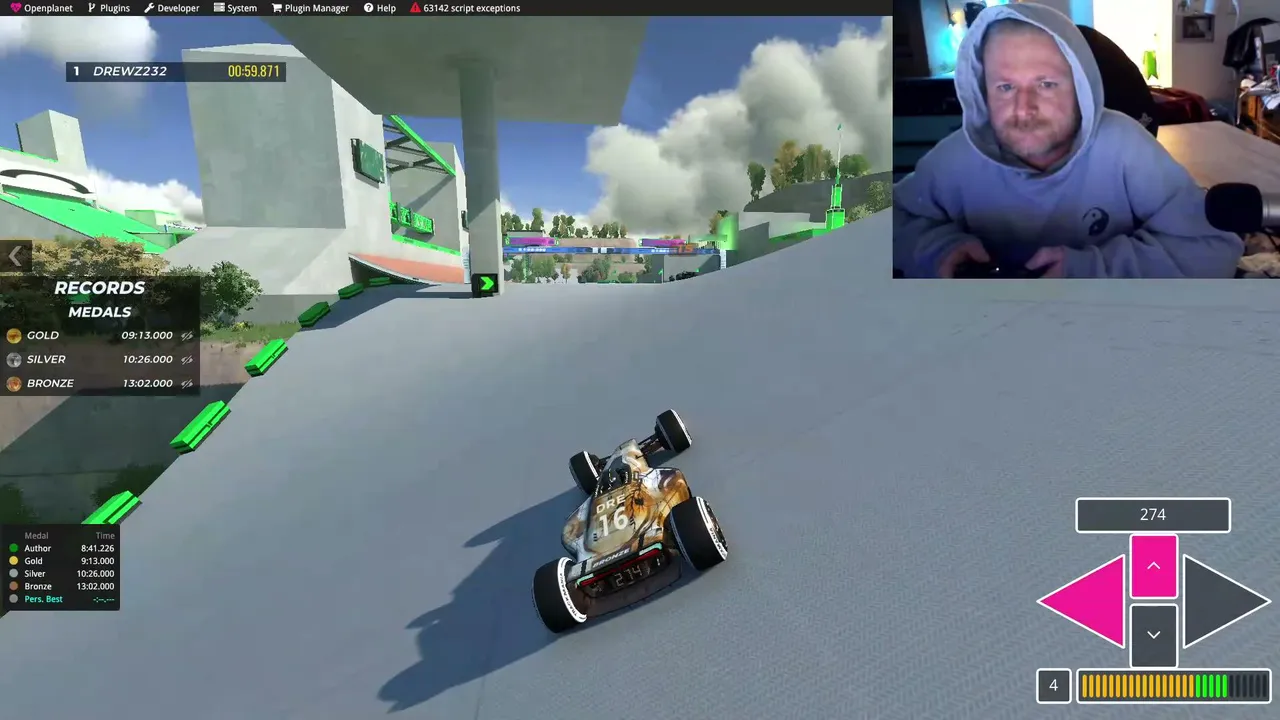Click the grey Silver dot in medal table

[x=14, y=574]
